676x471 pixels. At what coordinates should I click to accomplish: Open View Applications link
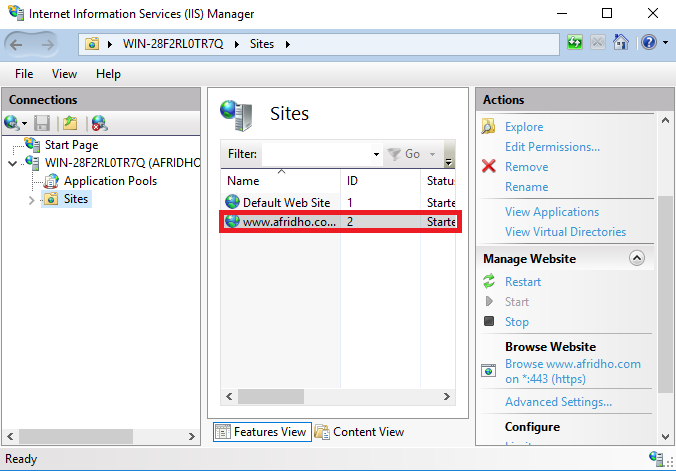552,212
